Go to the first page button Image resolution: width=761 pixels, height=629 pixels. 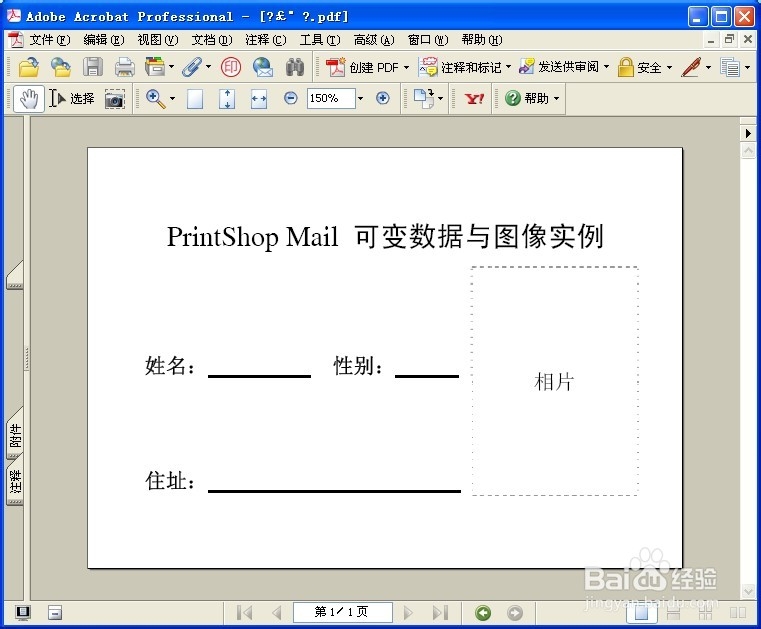(x=245, y=613)
